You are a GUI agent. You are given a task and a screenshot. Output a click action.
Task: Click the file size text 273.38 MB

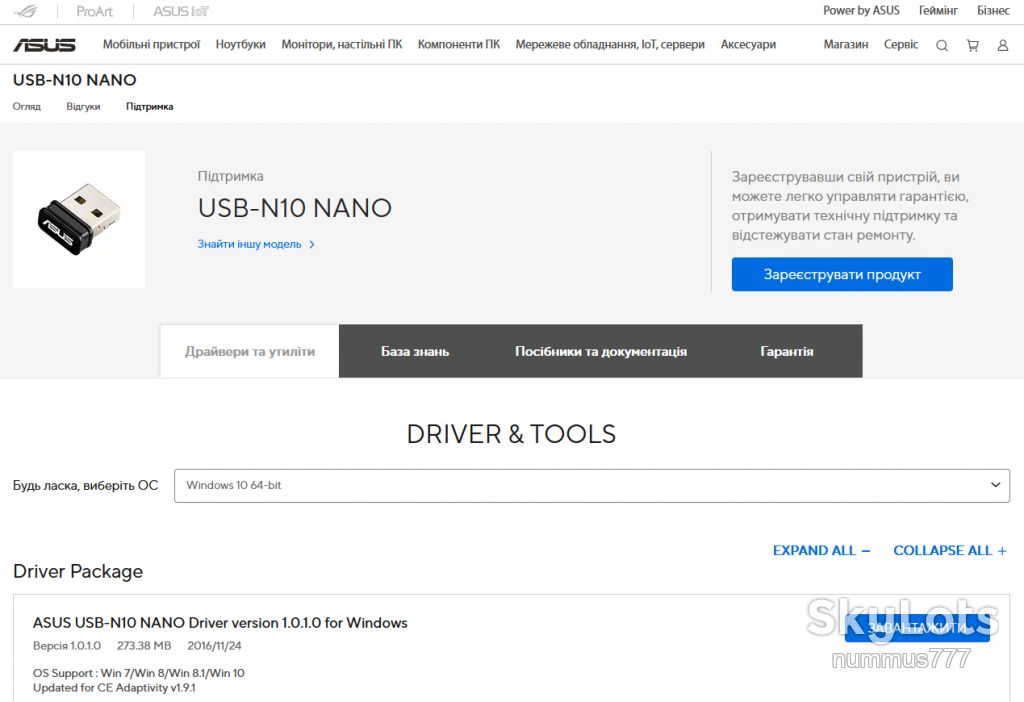[x=144, y=646]
